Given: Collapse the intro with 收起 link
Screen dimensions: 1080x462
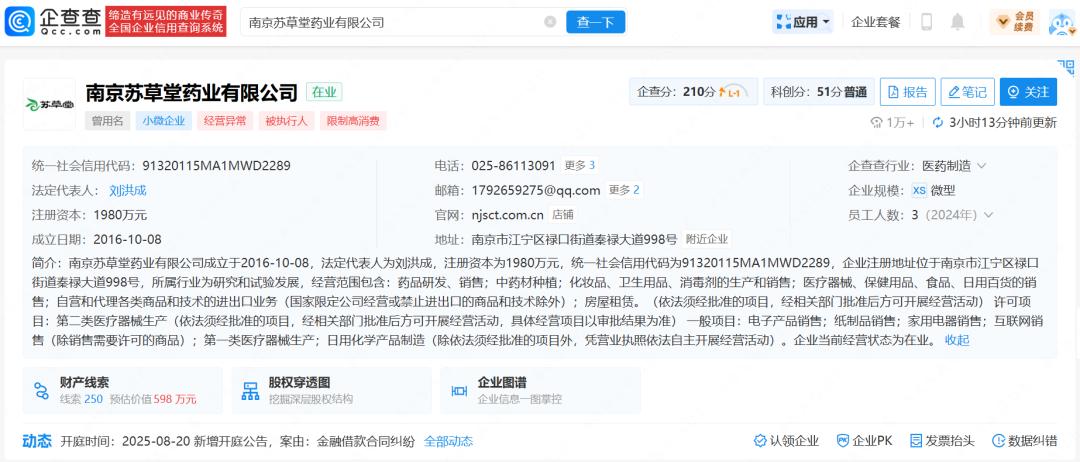Looking at the screenshot, I should pos(957,340).
